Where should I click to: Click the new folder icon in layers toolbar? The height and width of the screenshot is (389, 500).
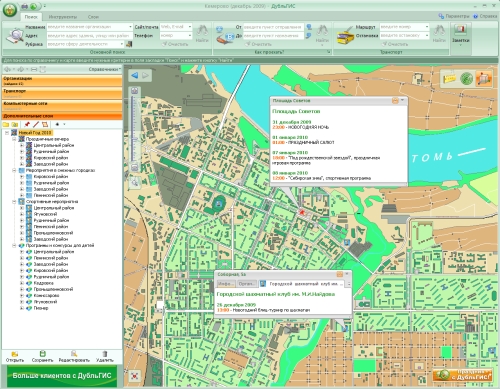(x=6, y=124)
